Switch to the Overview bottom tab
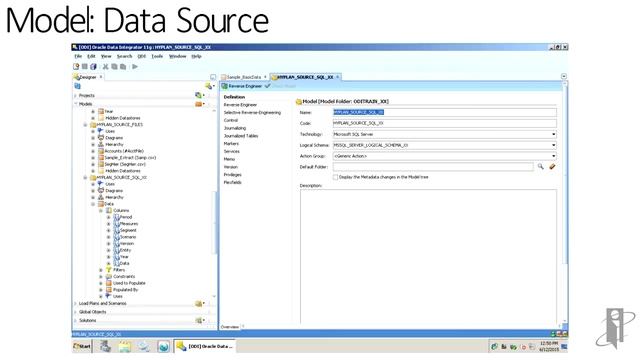This screenshot has width=640, height=360. [x=230, y=327]
